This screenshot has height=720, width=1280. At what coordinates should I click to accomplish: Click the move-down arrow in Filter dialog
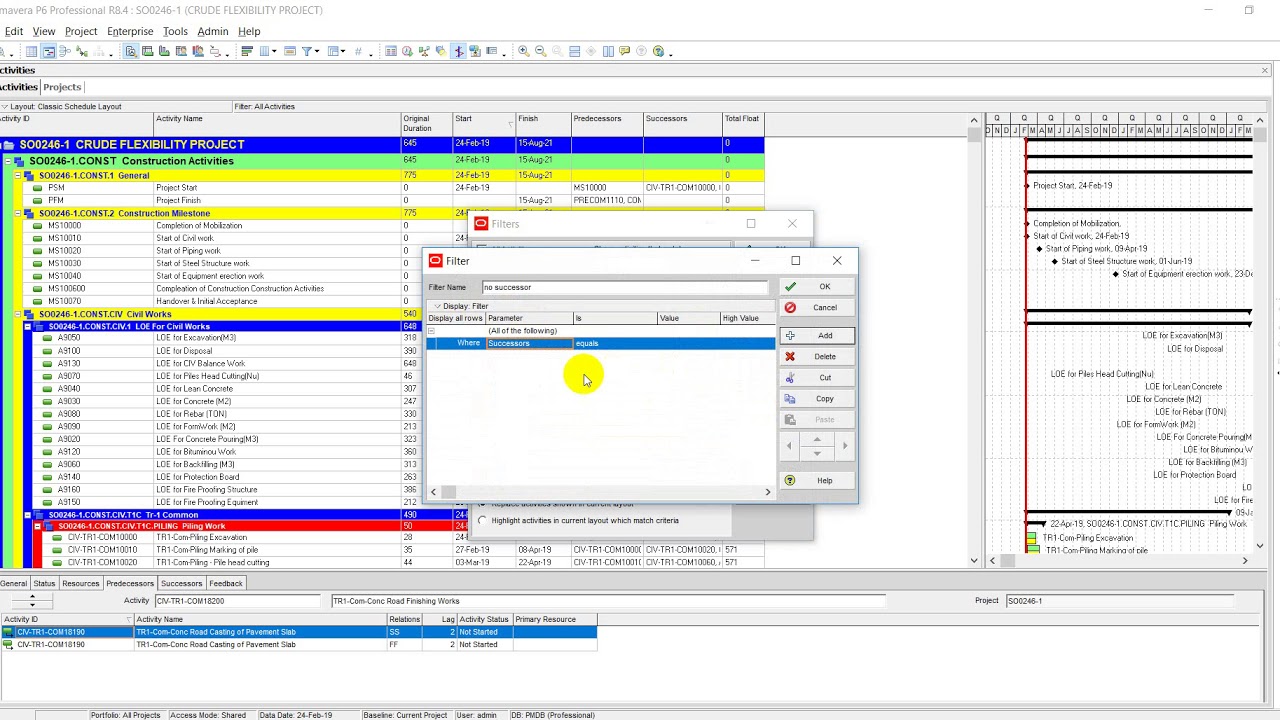[x=817, y=453]
